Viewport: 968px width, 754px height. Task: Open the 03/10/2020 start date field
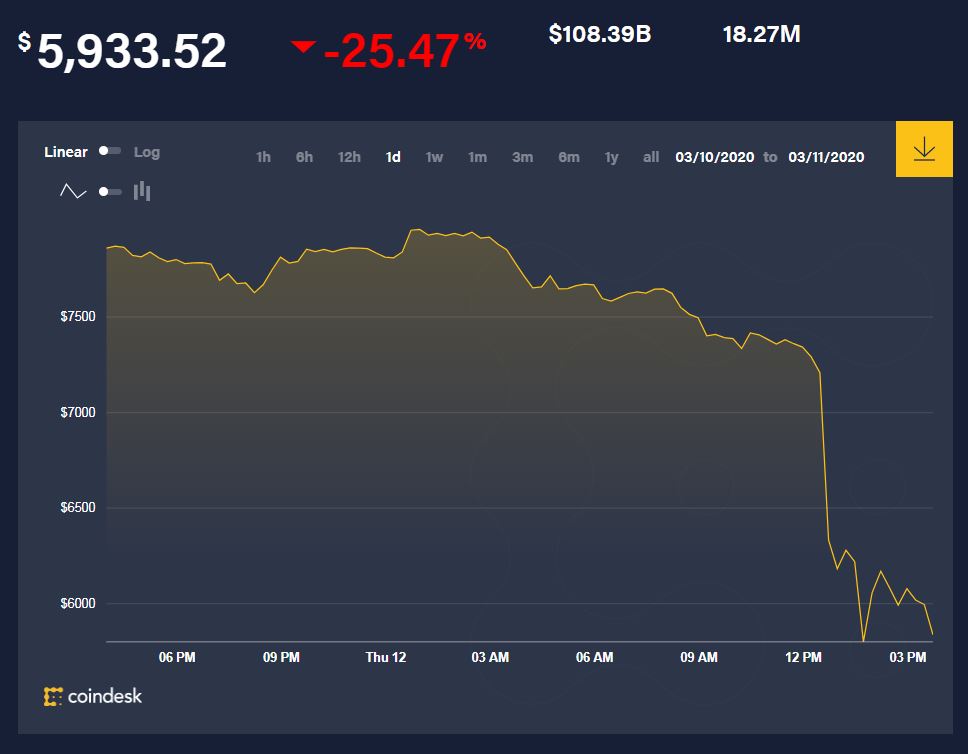pyautogui.click(x=713, y=157)
